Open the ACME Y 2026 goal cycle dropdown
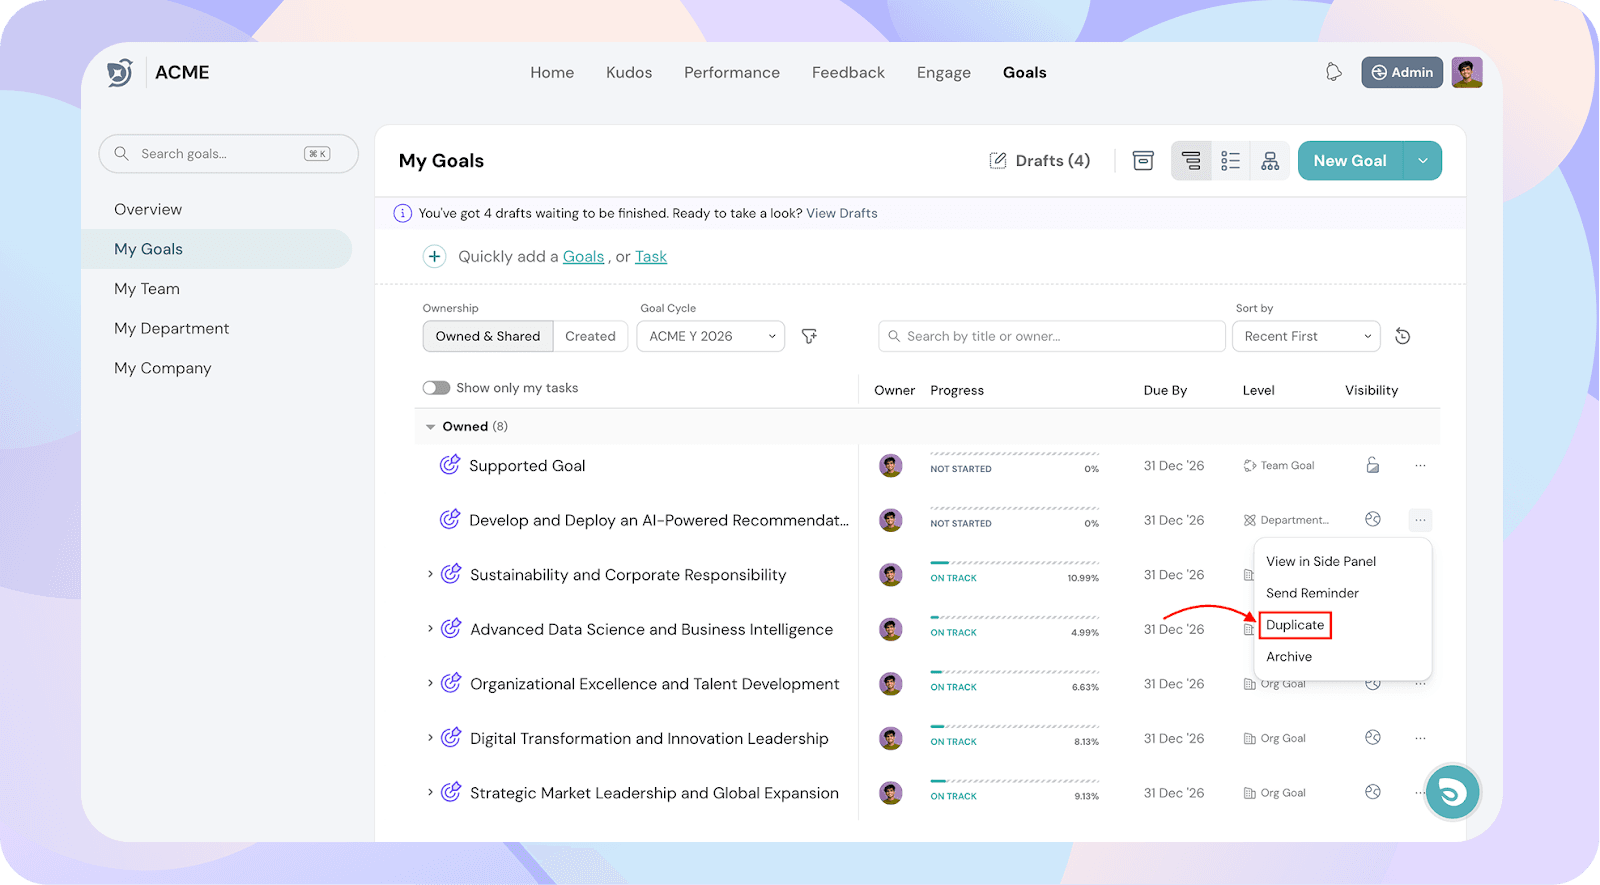Image resolution: width=1600 pixels, height=885 pixels. pos(711,336)
